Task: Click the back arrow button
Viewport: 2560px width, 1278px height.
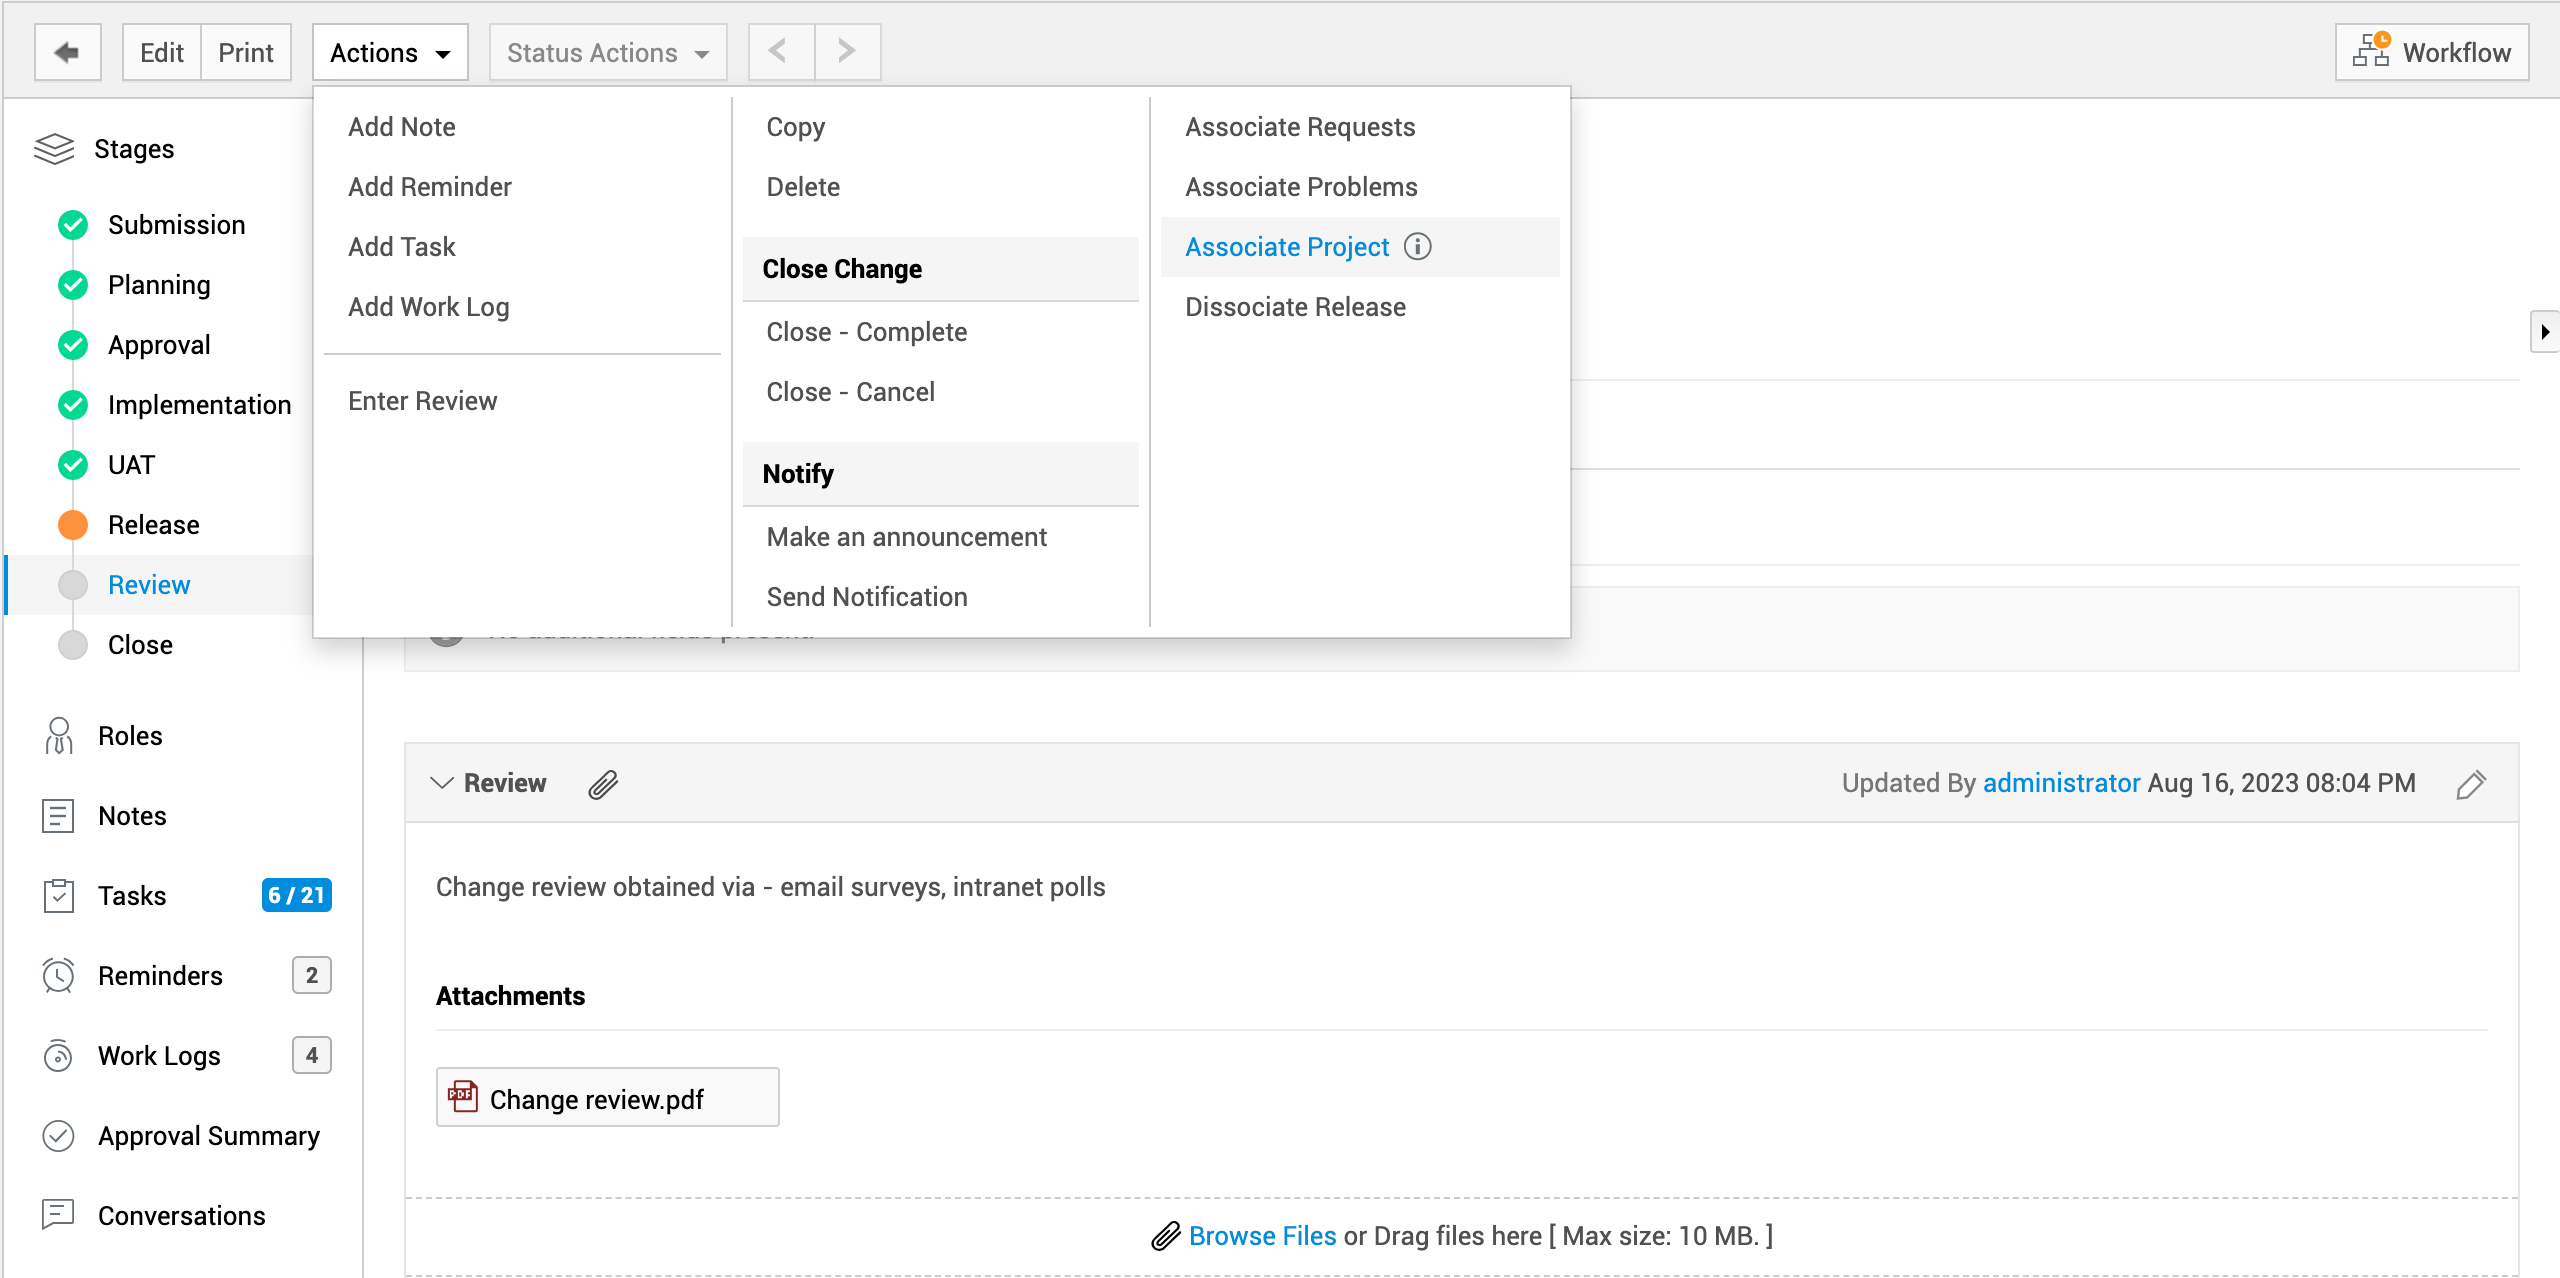Action: tap(67, 52)
